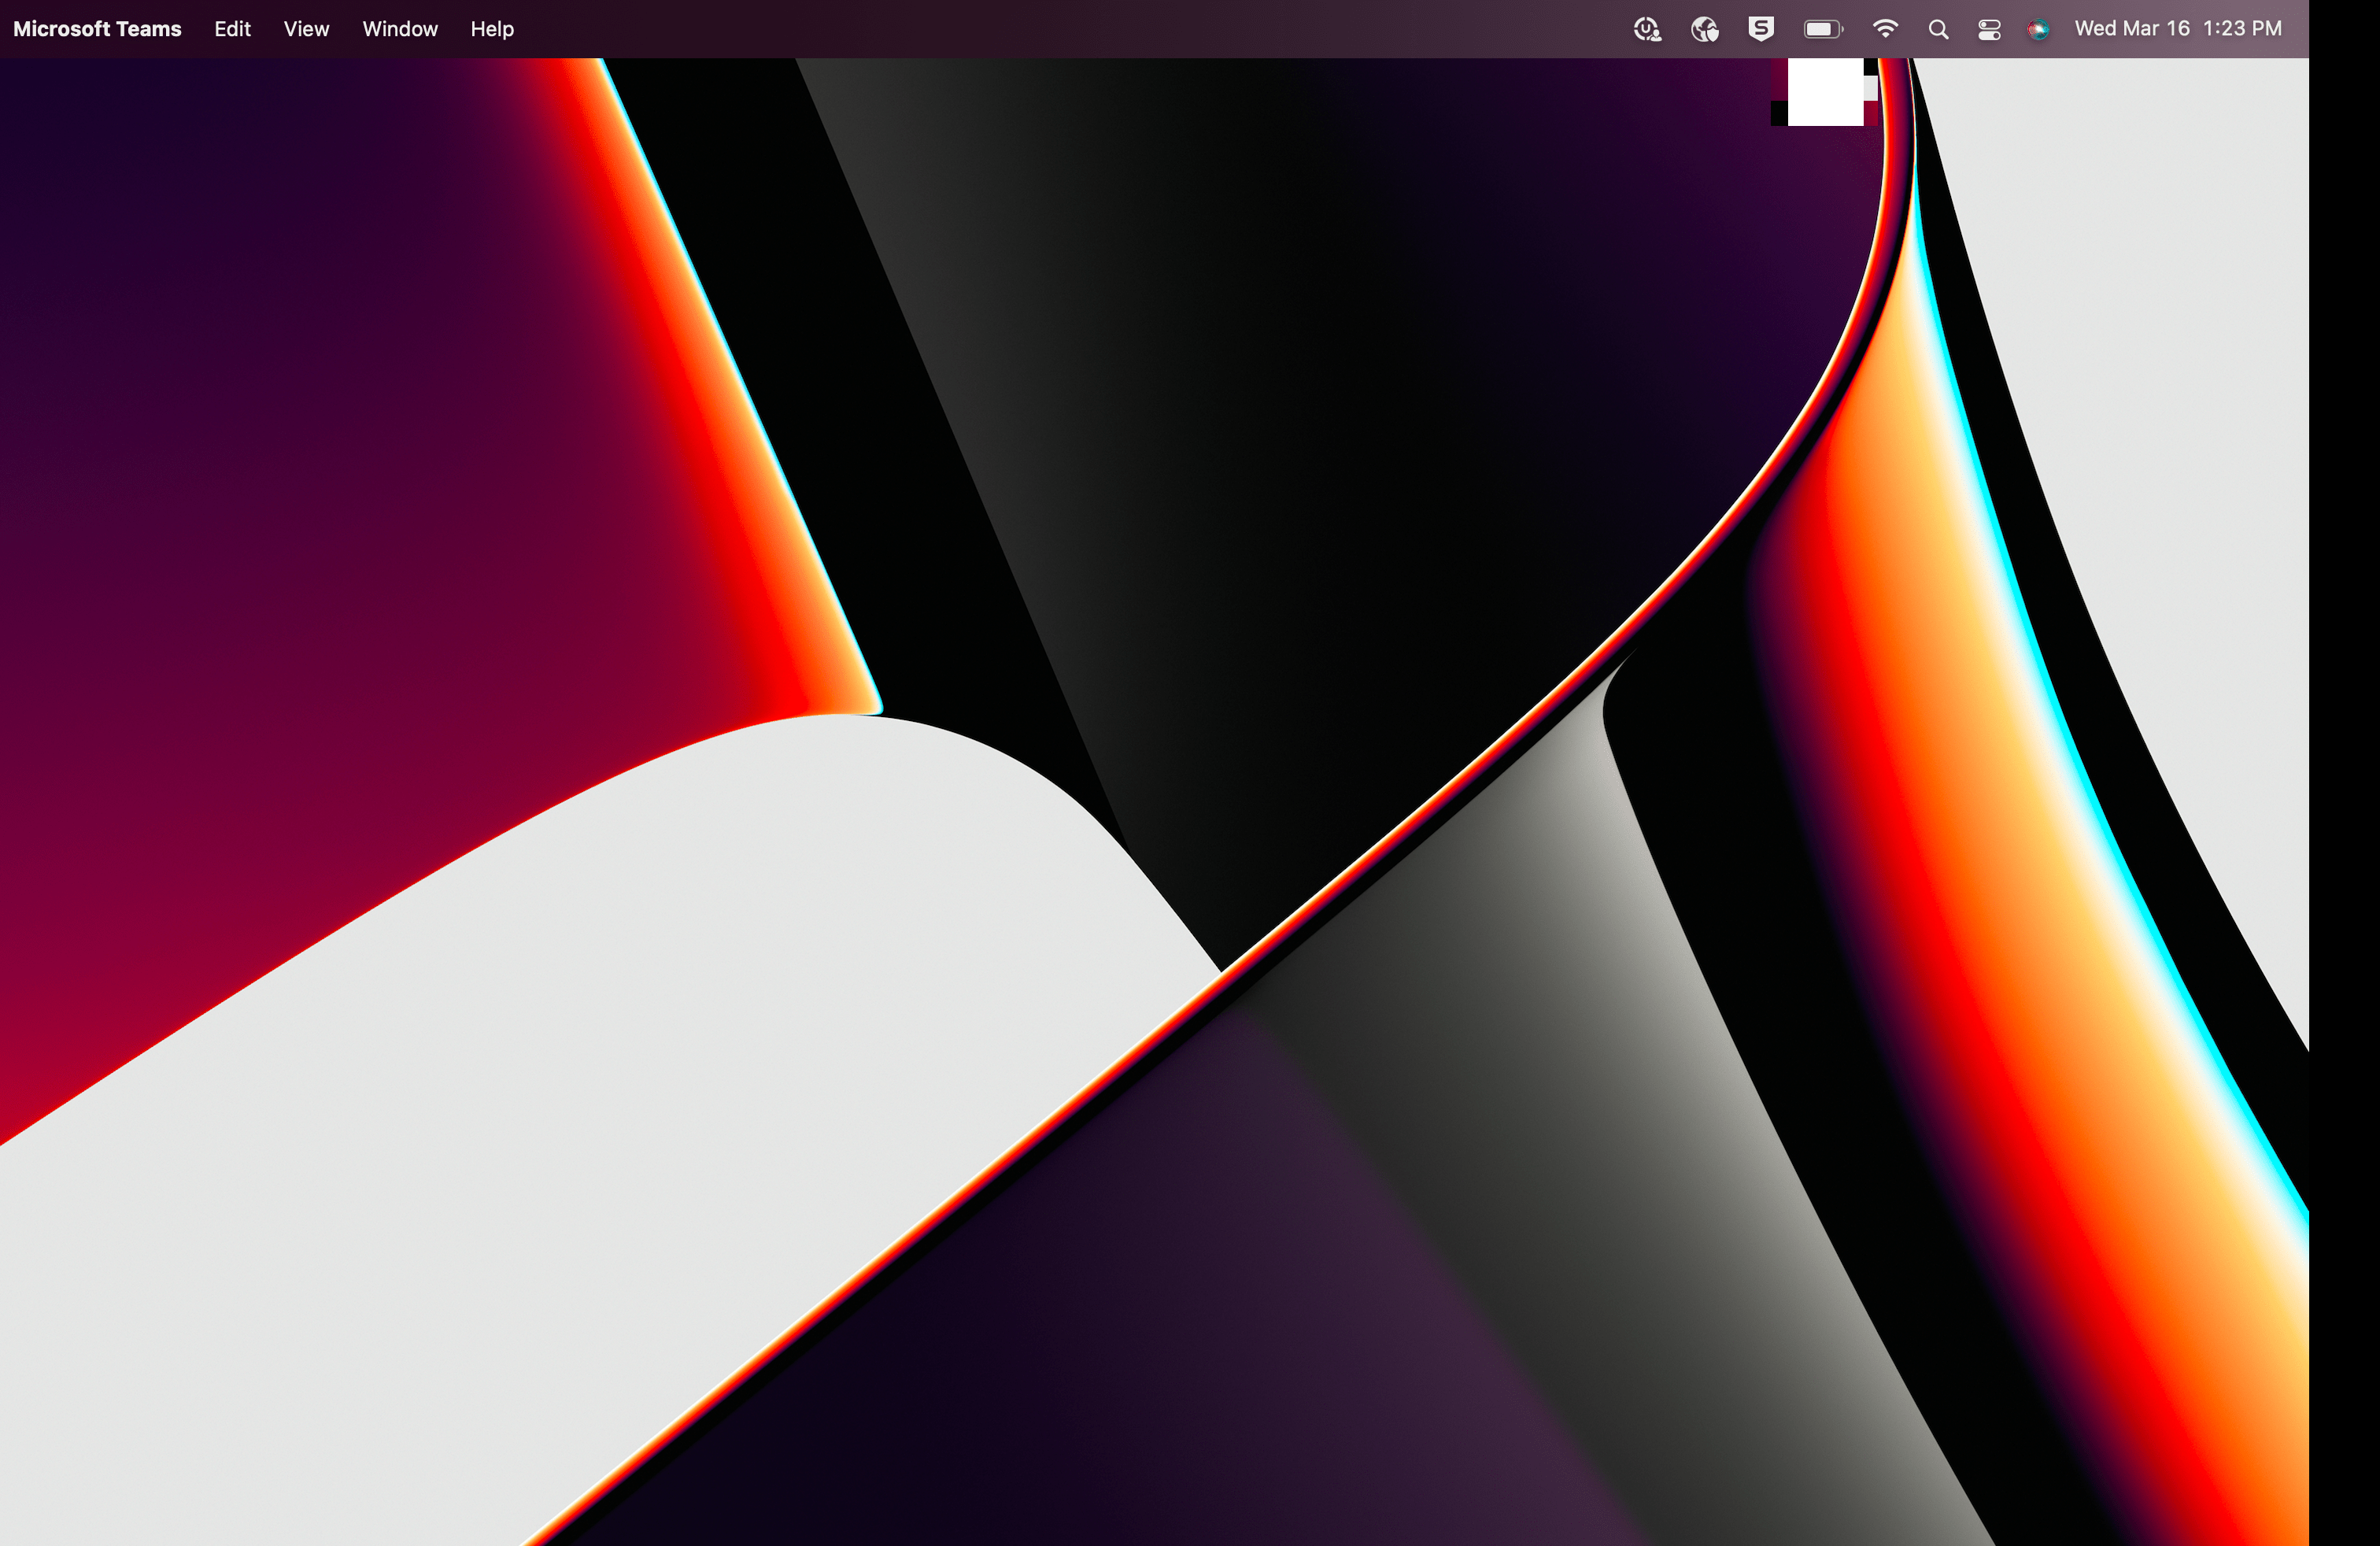Open the Microsoft Teams application menu

(x=97, y=29)
